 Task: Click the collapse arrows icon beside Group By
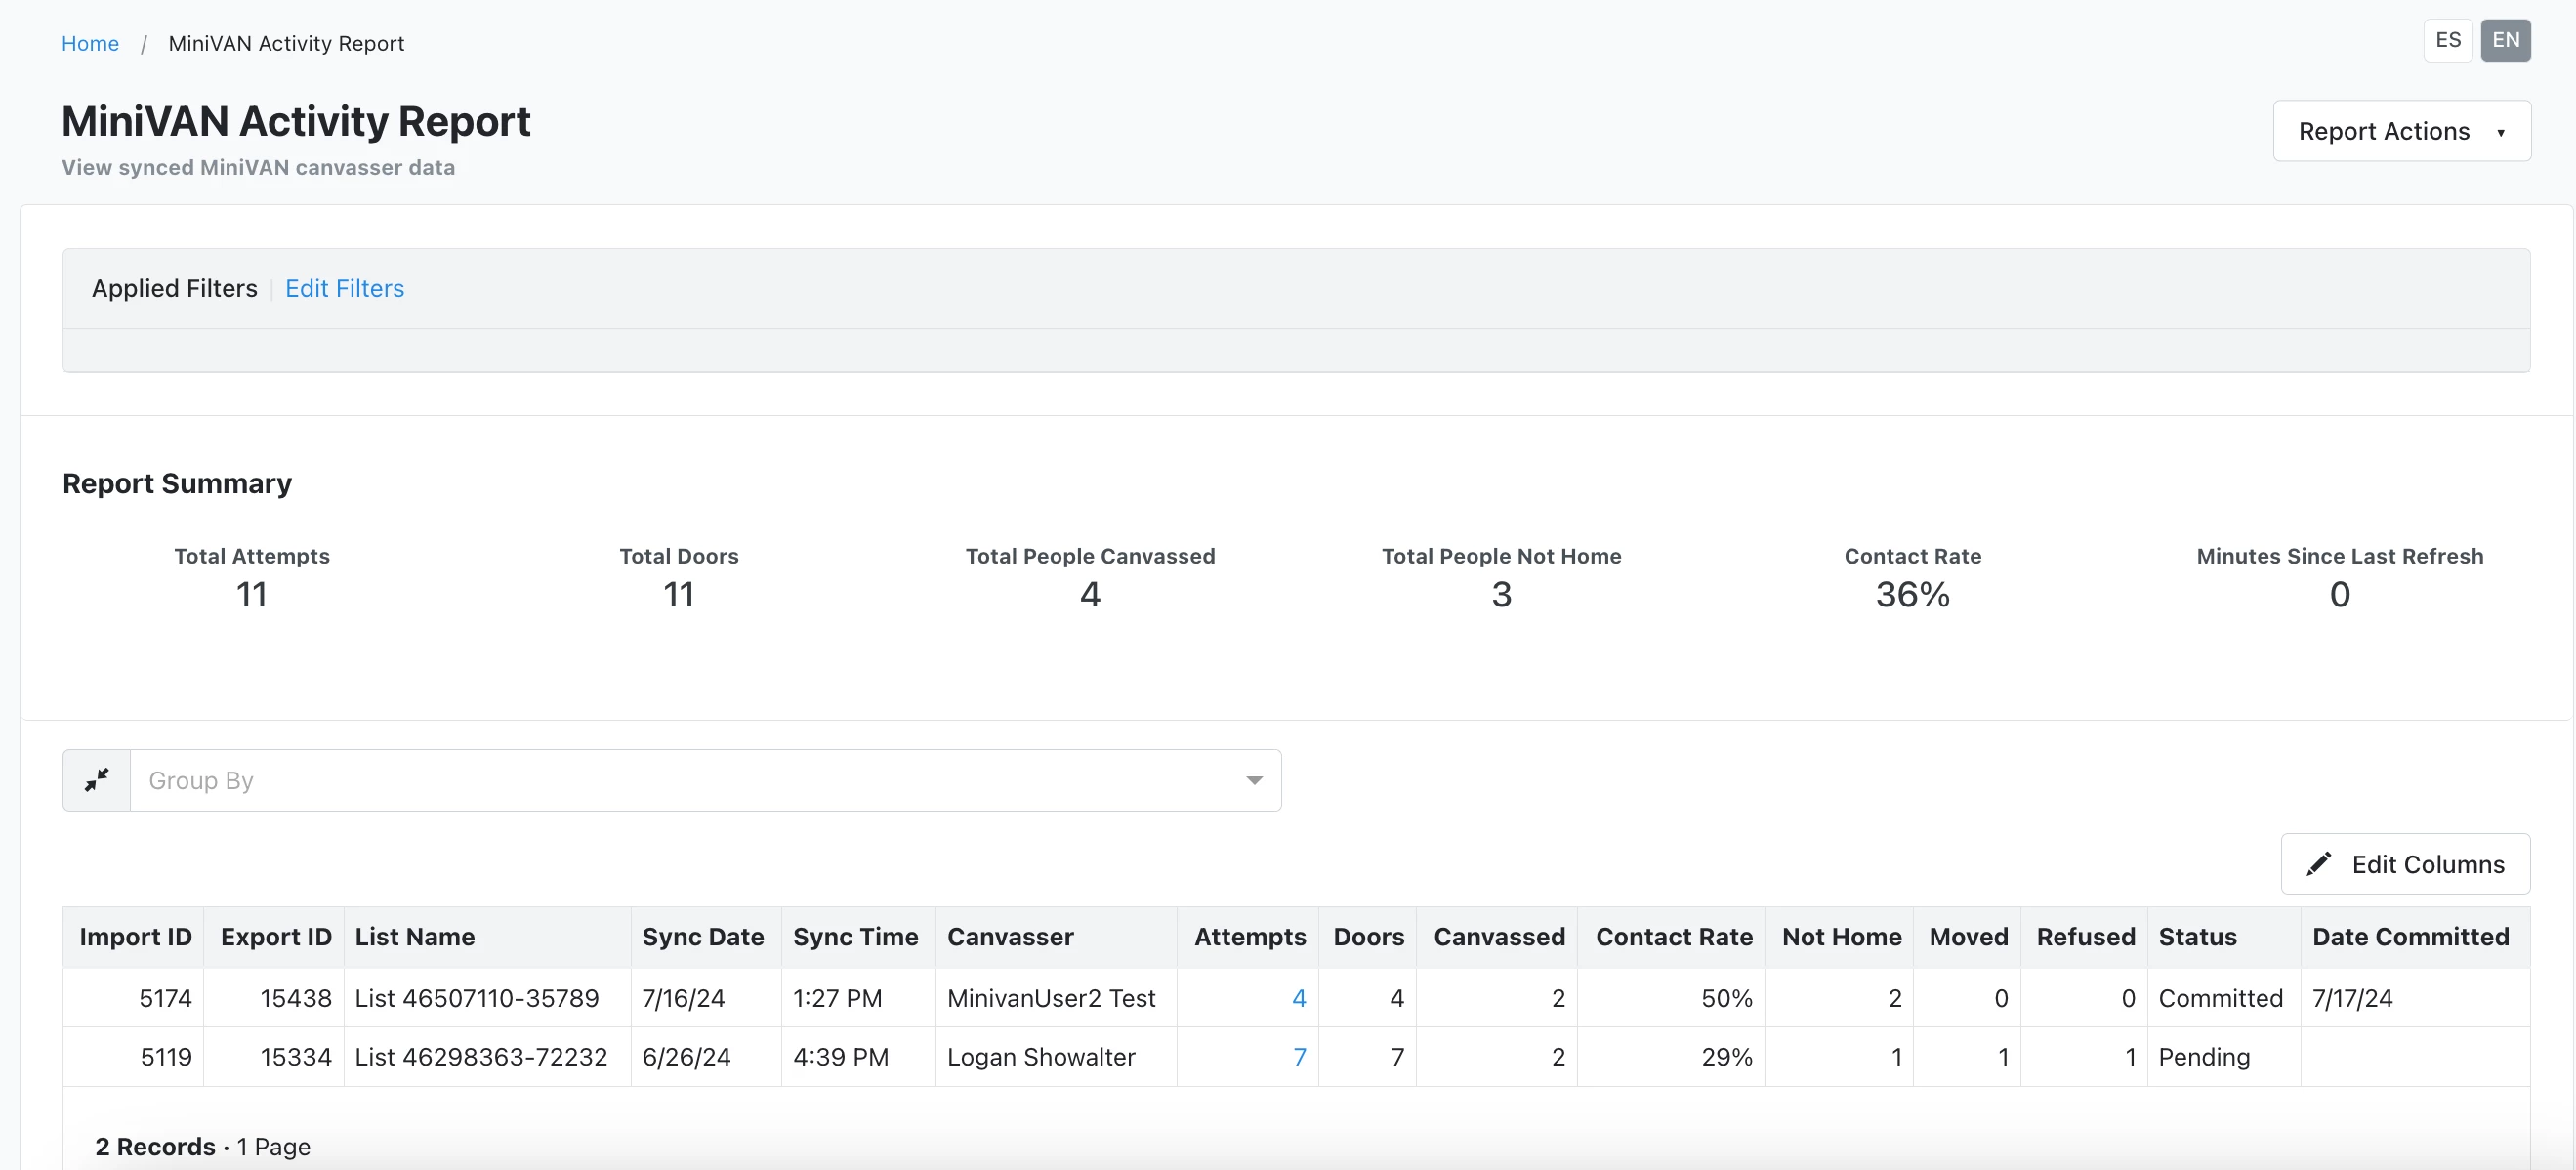(96, 780)
